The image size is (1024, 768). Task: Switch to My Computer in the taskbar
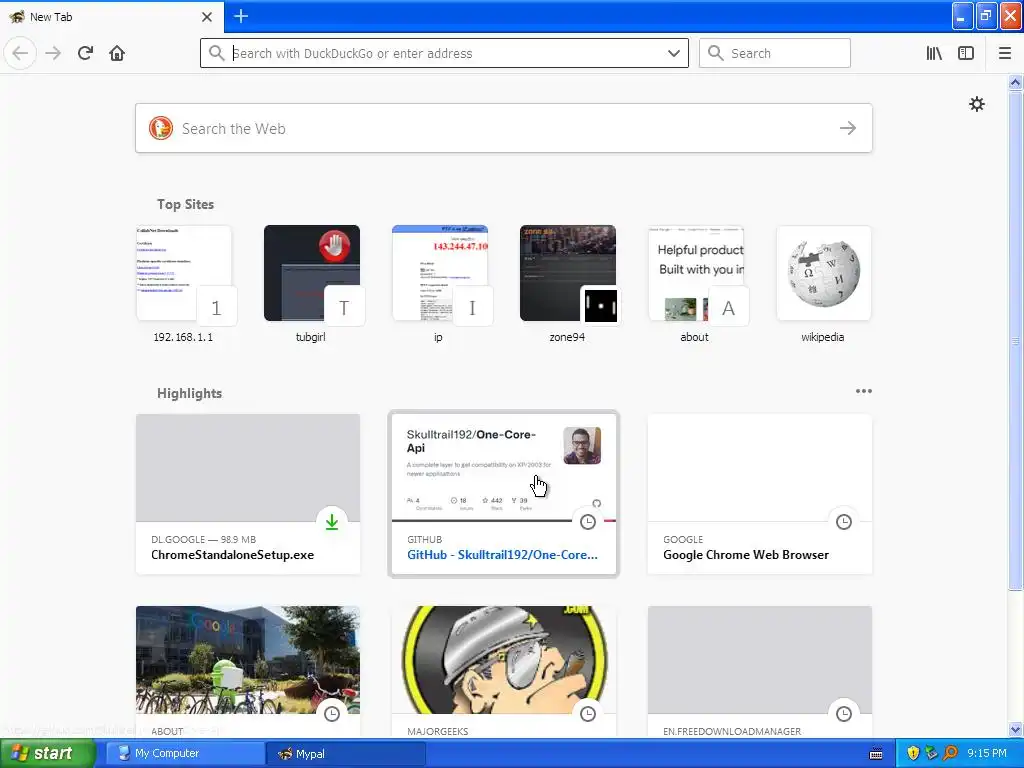coord(185,754)
